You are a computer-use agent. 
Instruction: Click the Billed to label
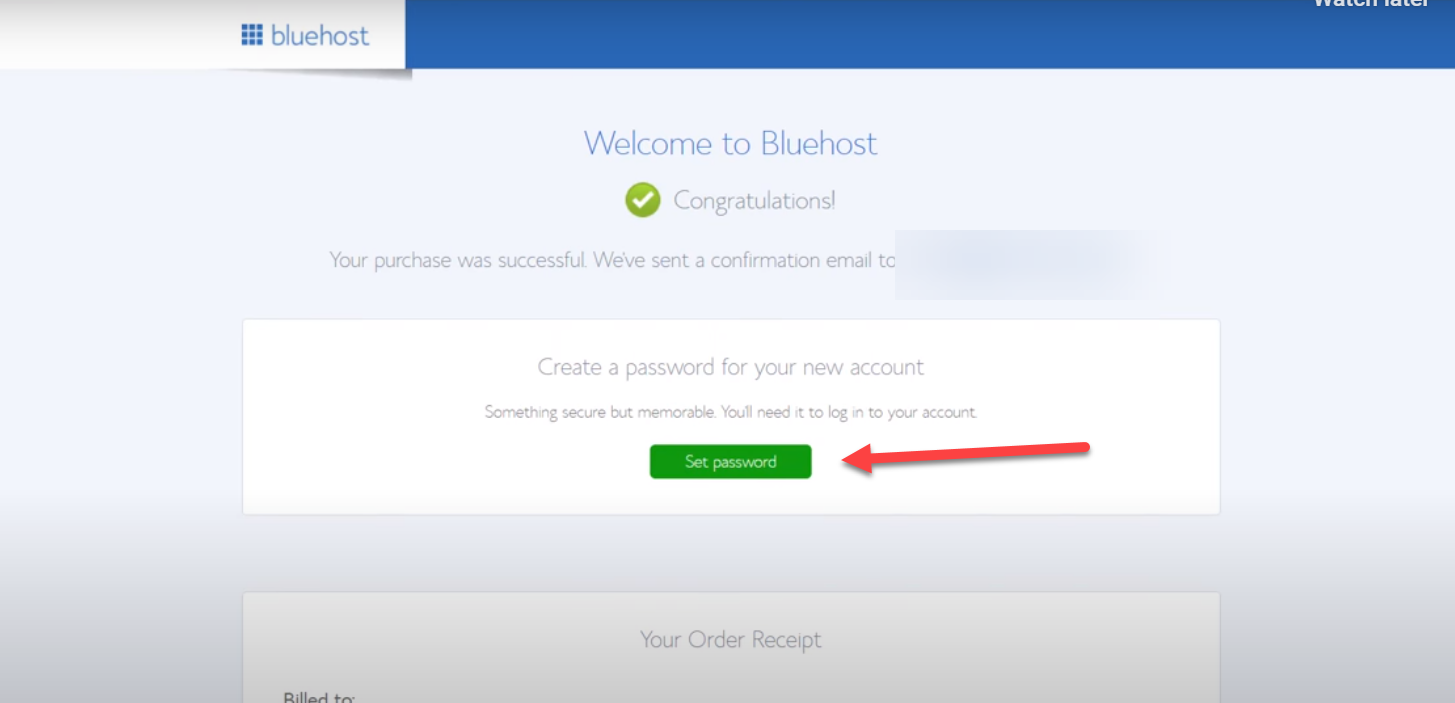point(319,696)
